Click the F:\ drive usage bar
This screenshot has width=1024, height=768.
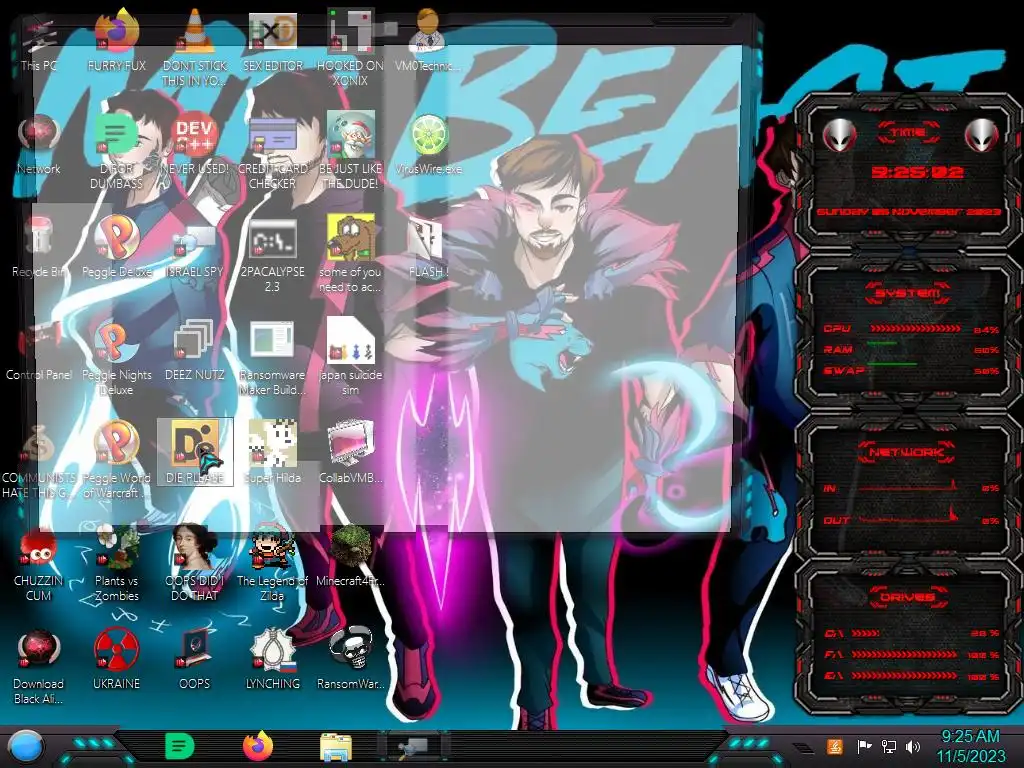[x=904, y=654]
